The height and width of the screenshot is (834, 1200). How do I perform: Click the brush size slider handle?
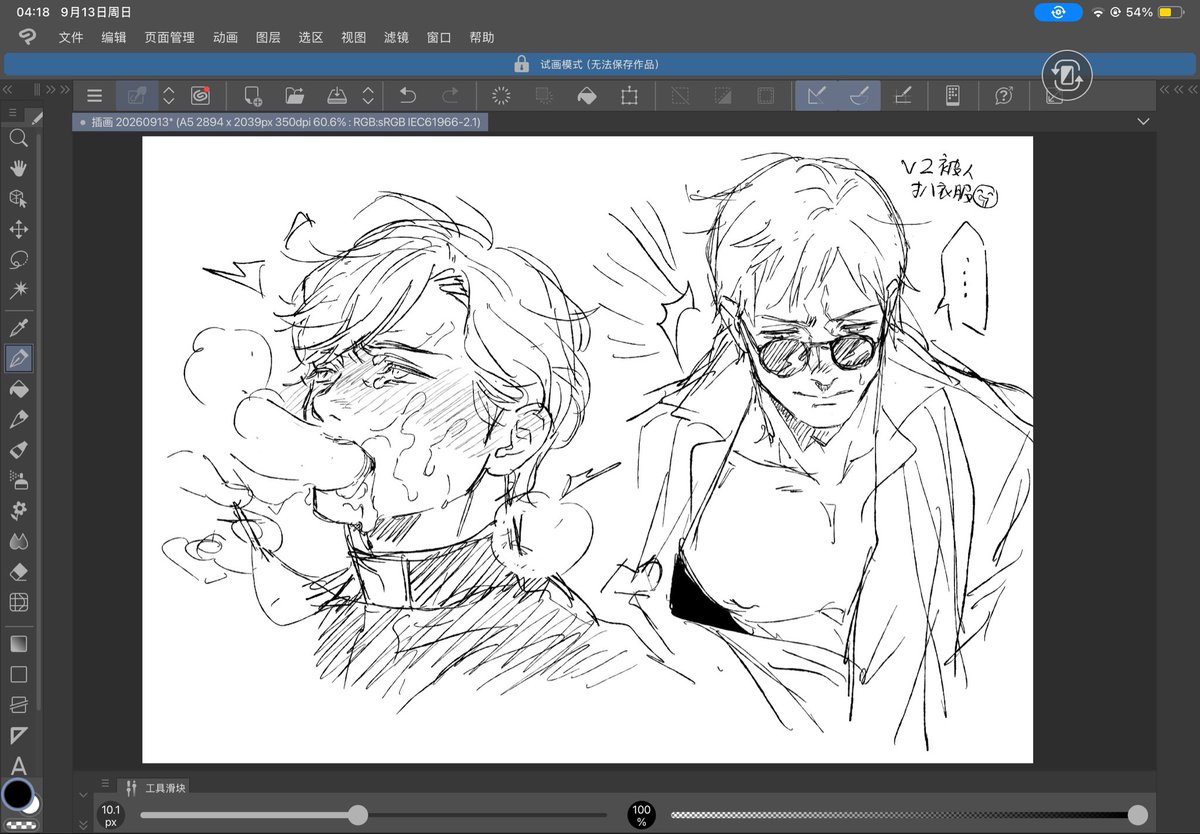click(x=358, y=815)
